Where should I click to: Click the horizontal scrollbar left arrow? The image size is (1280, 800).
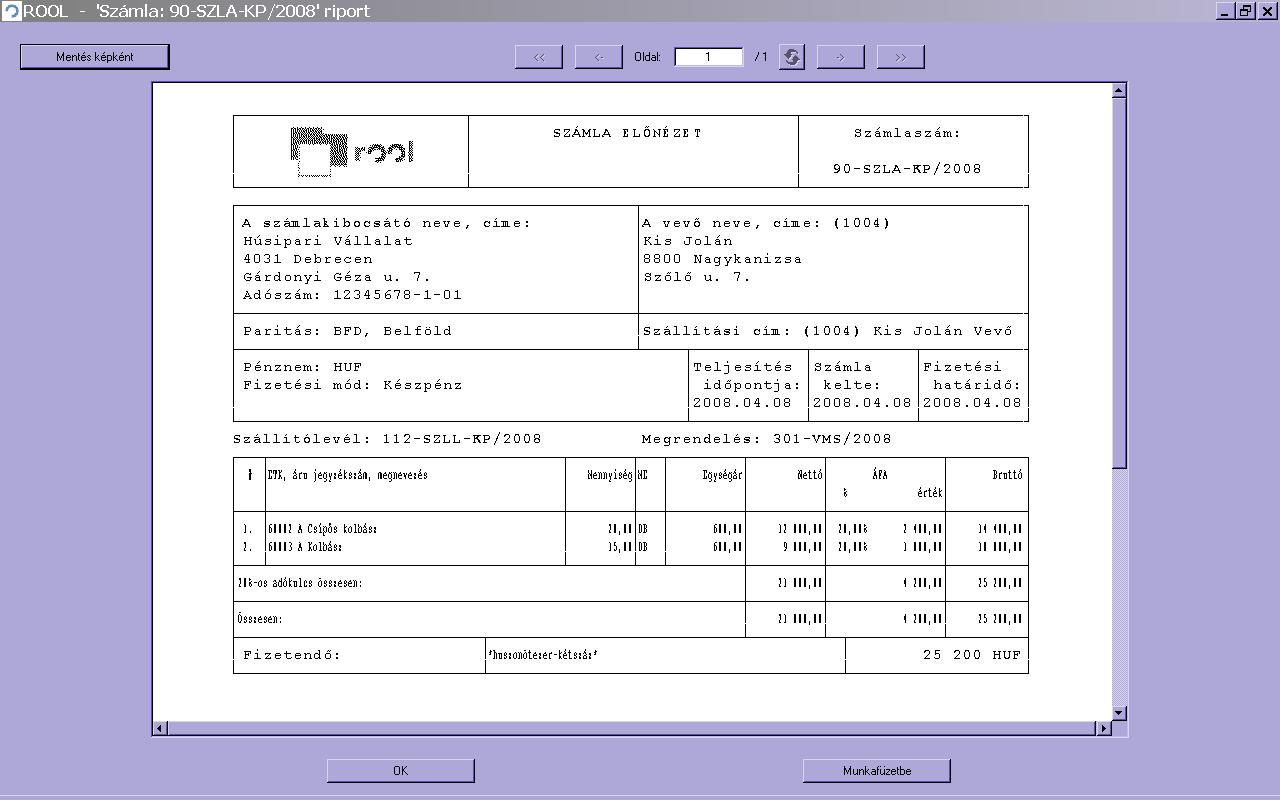tap(160, 728)
